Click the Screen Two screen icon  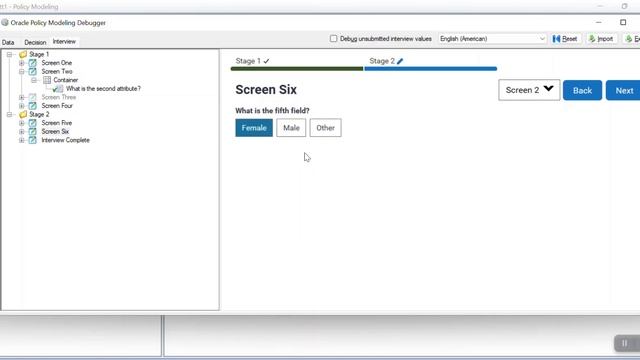pyautogui.click(x=32, y=71)
